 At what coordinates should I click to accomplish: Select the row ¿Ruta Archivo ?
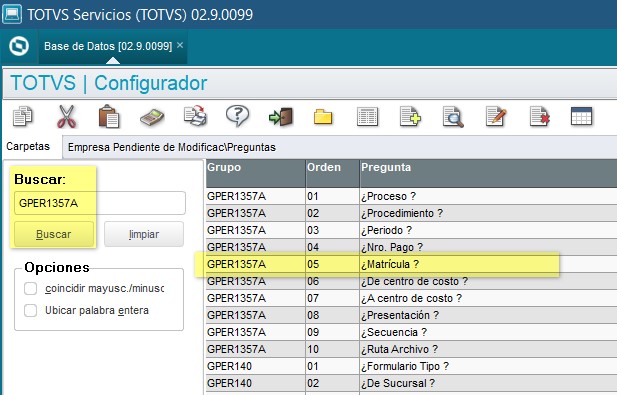411,349
